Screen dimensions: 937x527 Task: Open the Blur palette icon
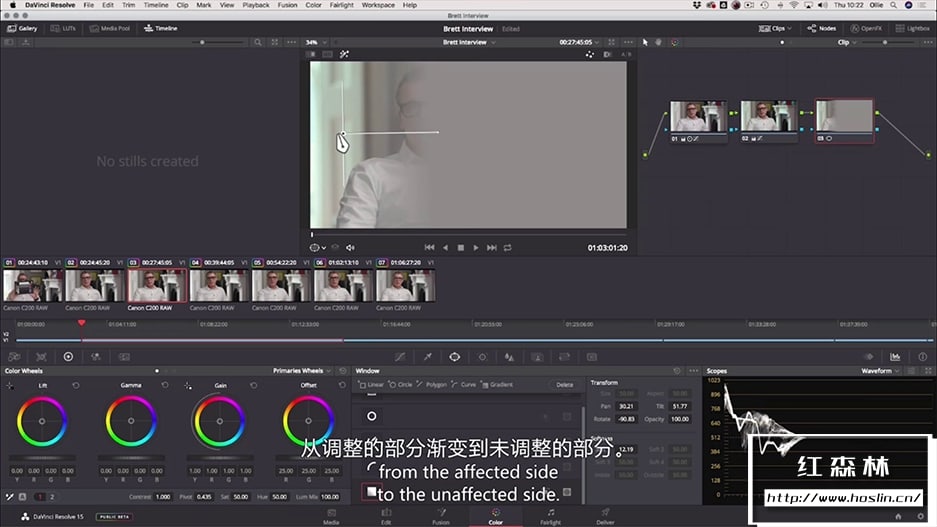point(509,357)
